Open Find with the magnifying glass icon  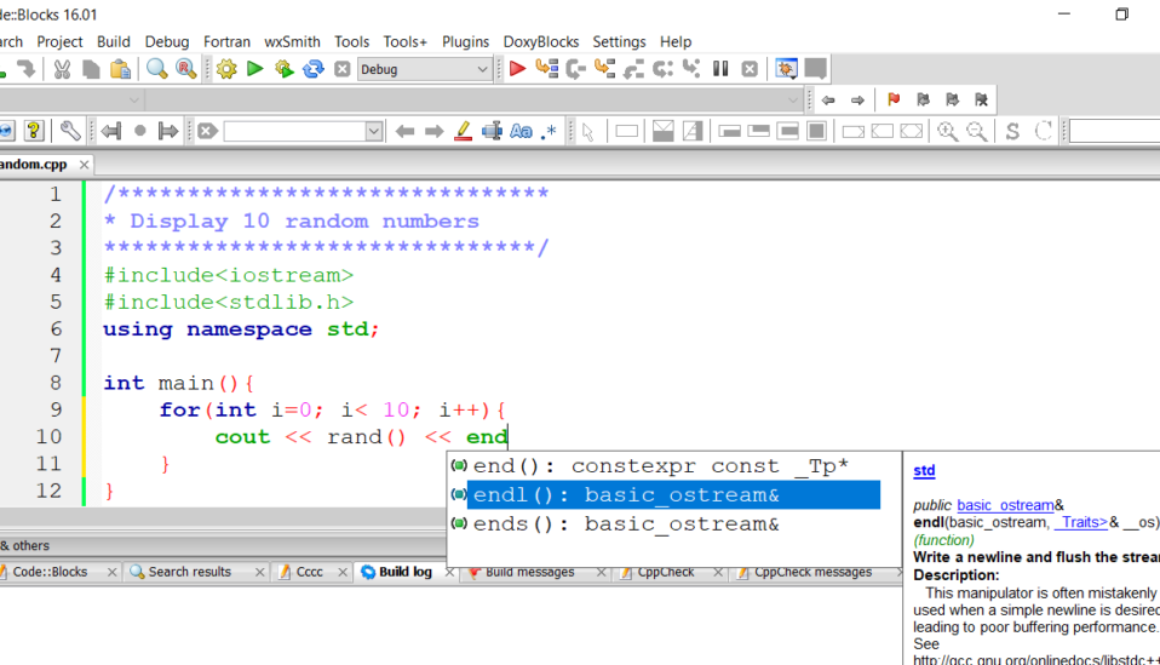click(157, 69)
